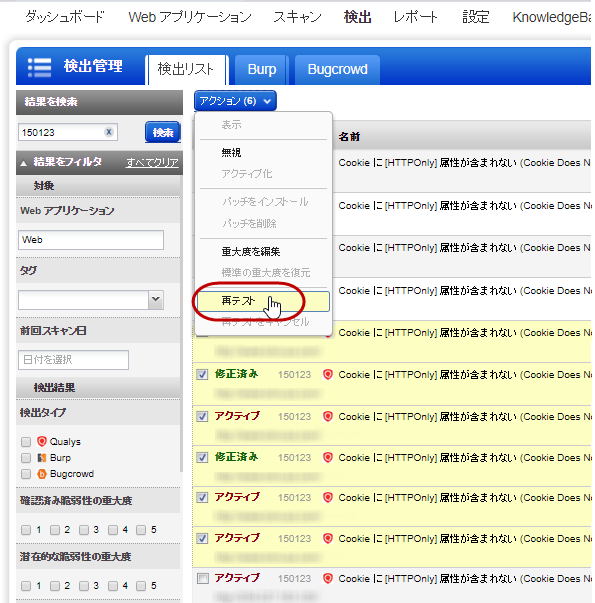Viewport: 595px width, 603px height.
Task: Collapse the 結果をフィルタ section triangle
Action: (x=23, y=163)
